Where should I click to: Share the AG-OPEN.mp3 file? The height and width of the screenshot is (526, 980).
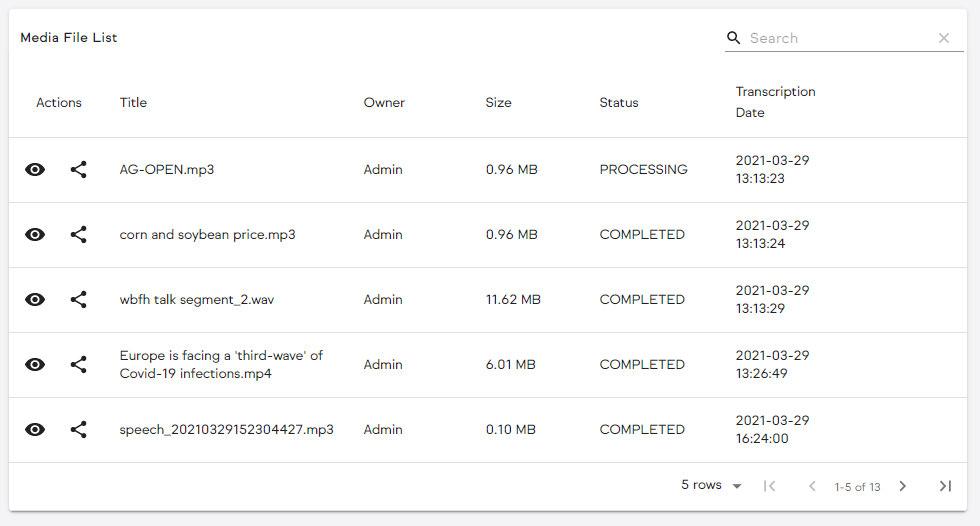pyautogui.click(x=78, y=169)
